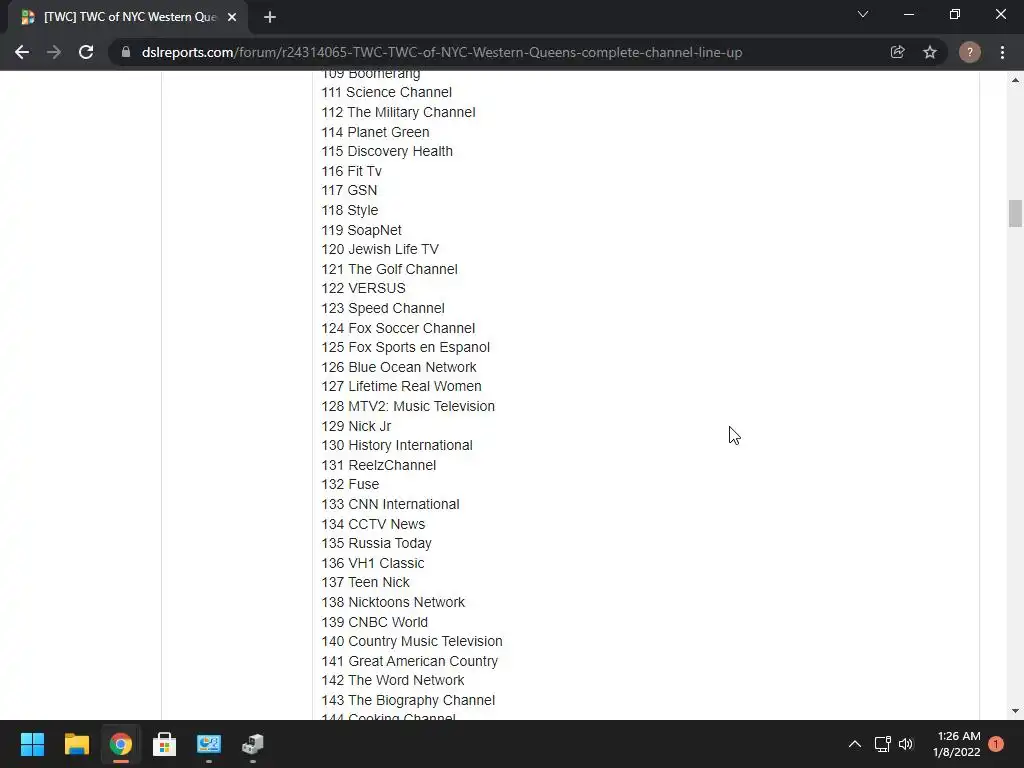Open the Chrome profile avatar

(x=970, y=52)
